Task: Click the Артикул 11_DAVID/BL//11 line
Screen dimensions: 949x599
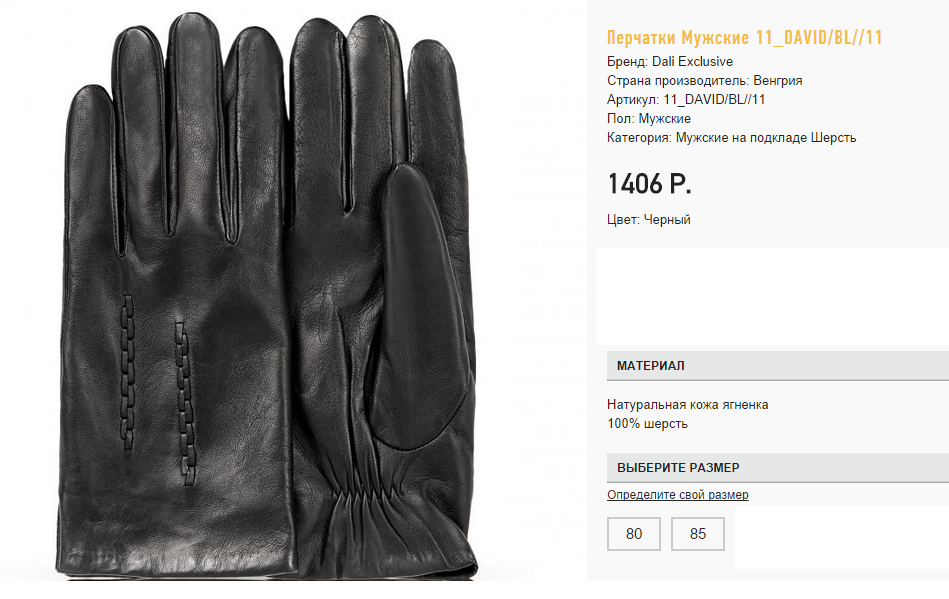Action: 686,100
